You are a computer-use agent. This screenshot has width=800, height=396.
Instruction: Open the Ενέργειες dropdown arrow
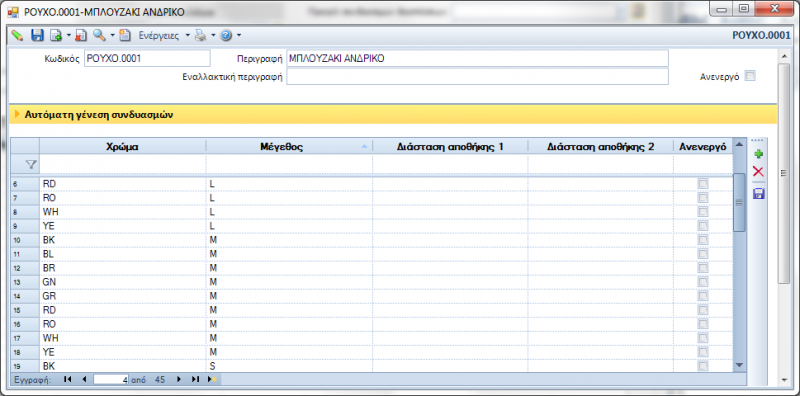click(x=188, y=35)
